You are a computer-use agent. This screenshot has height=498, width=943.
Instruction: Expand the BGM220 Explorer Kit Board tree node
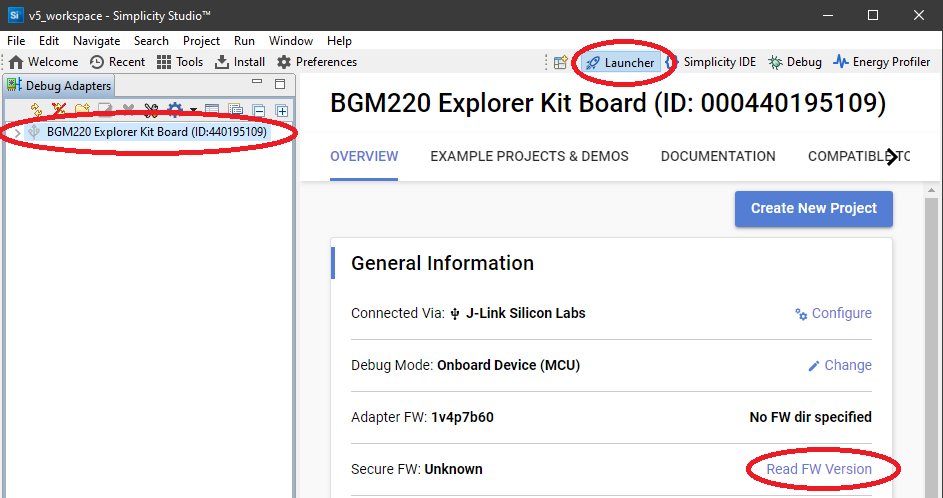point(17,132)
